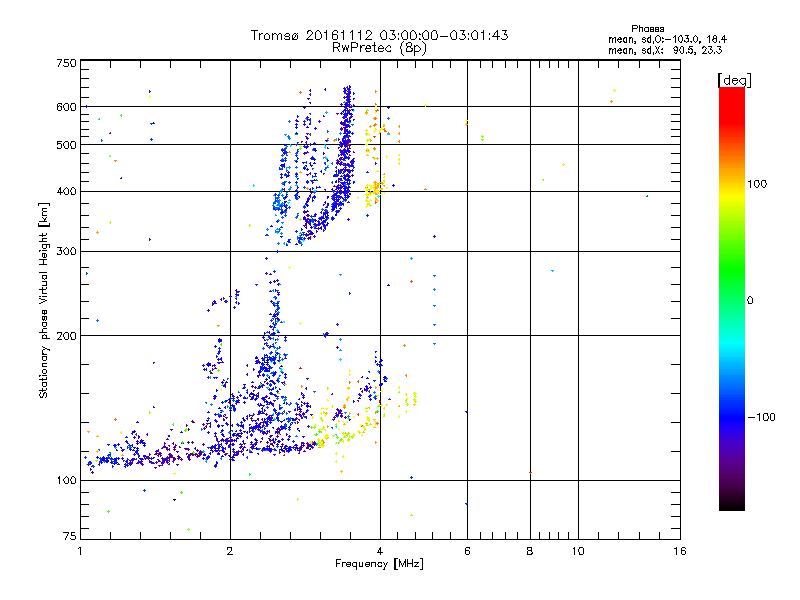
Task: Click the '400' y-axis tick label
Action: pyautogui.click(x=66, y=191)
